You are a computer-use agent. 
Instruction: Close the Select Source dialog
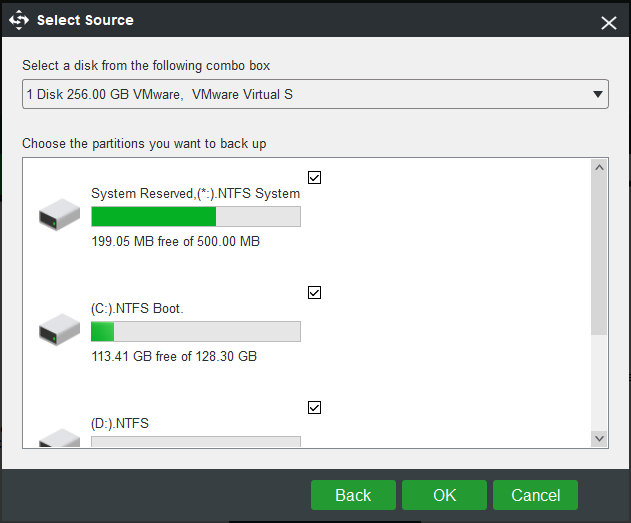[x=608, y=23]
